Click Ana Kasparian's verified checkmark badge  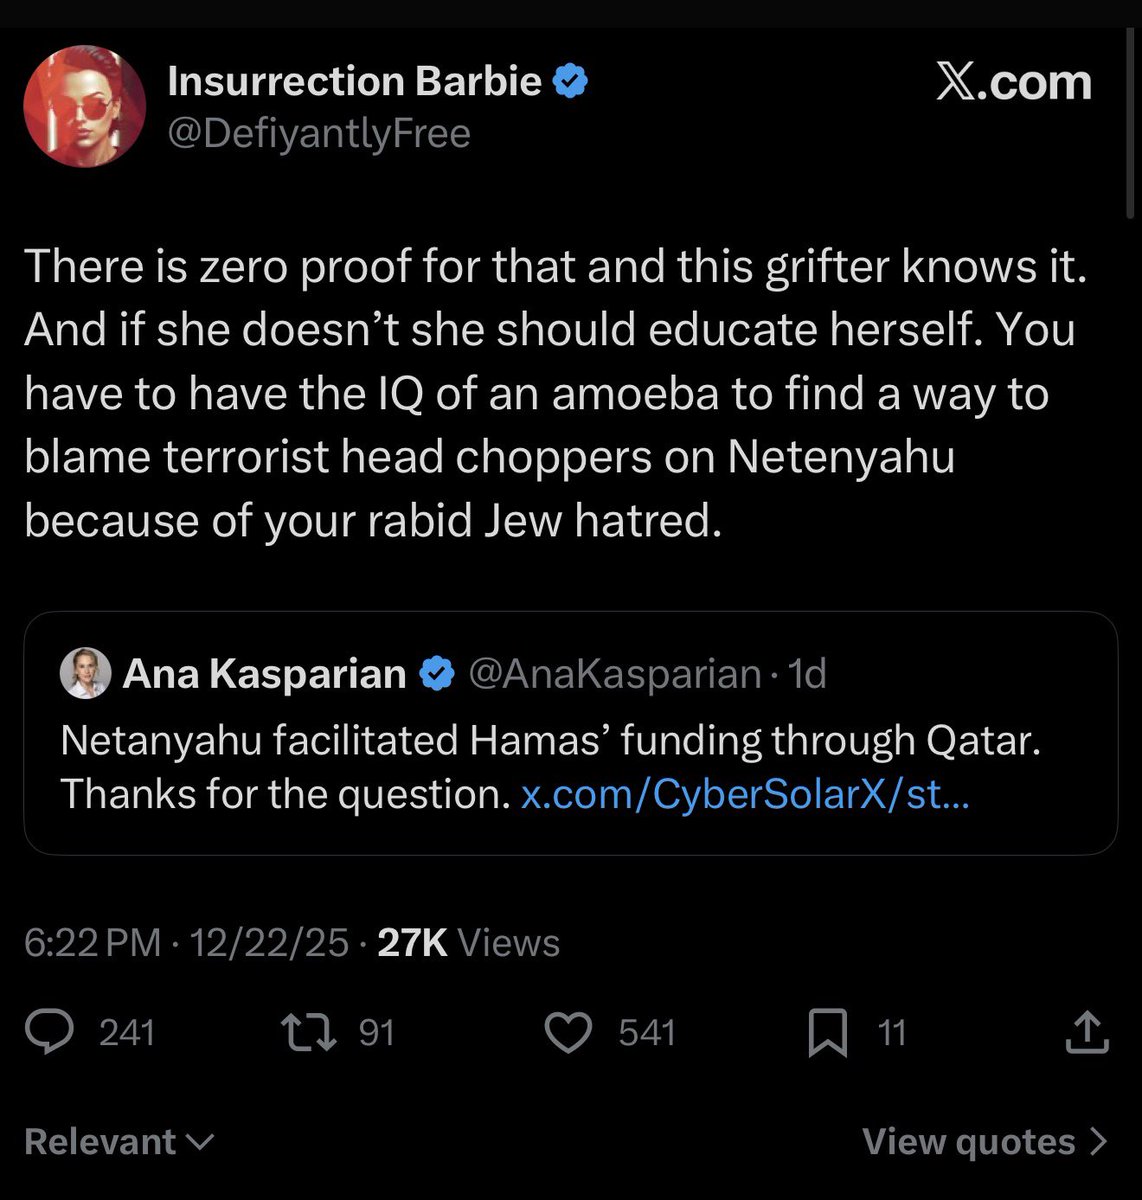click(x=436, y=674)
